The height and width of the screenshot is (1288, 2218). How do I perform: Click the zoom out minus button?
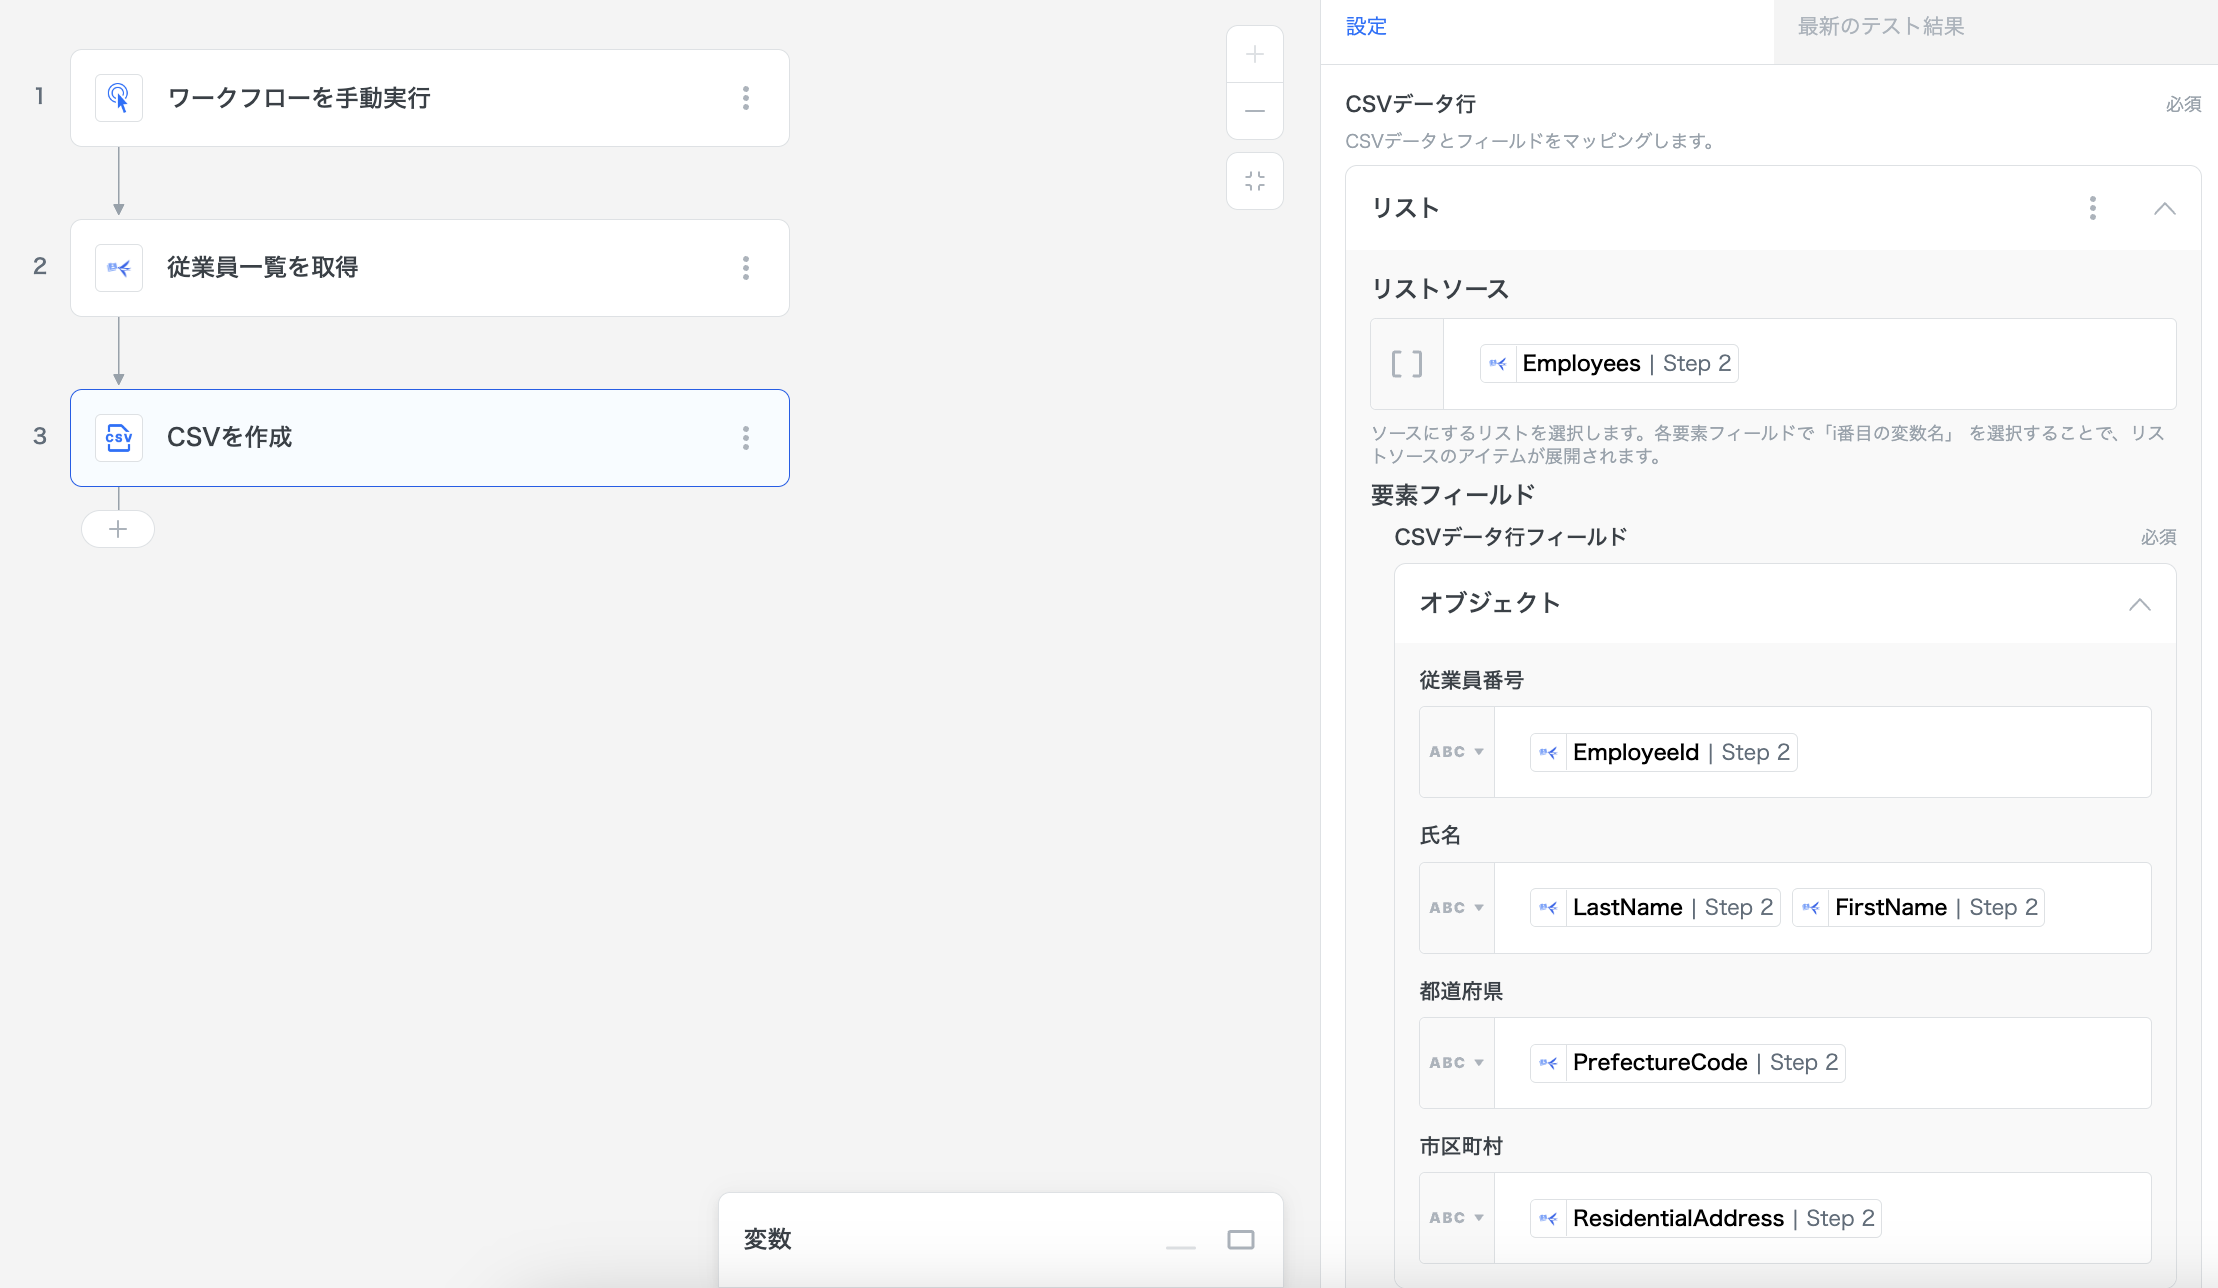point(1255,110)
